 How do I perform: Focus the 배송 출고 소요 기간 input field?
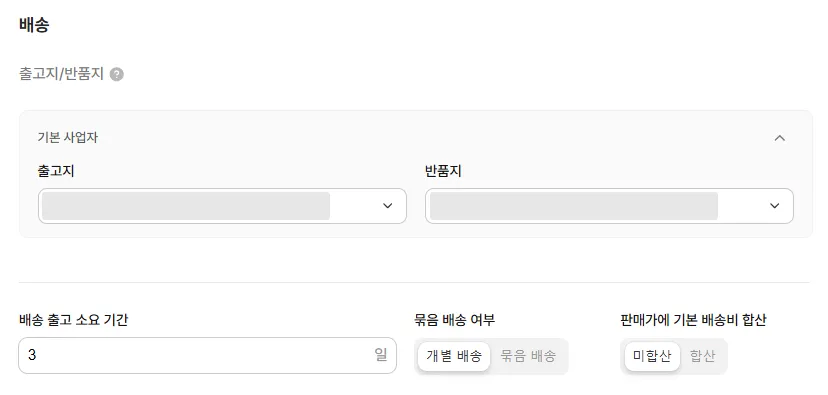208,355
